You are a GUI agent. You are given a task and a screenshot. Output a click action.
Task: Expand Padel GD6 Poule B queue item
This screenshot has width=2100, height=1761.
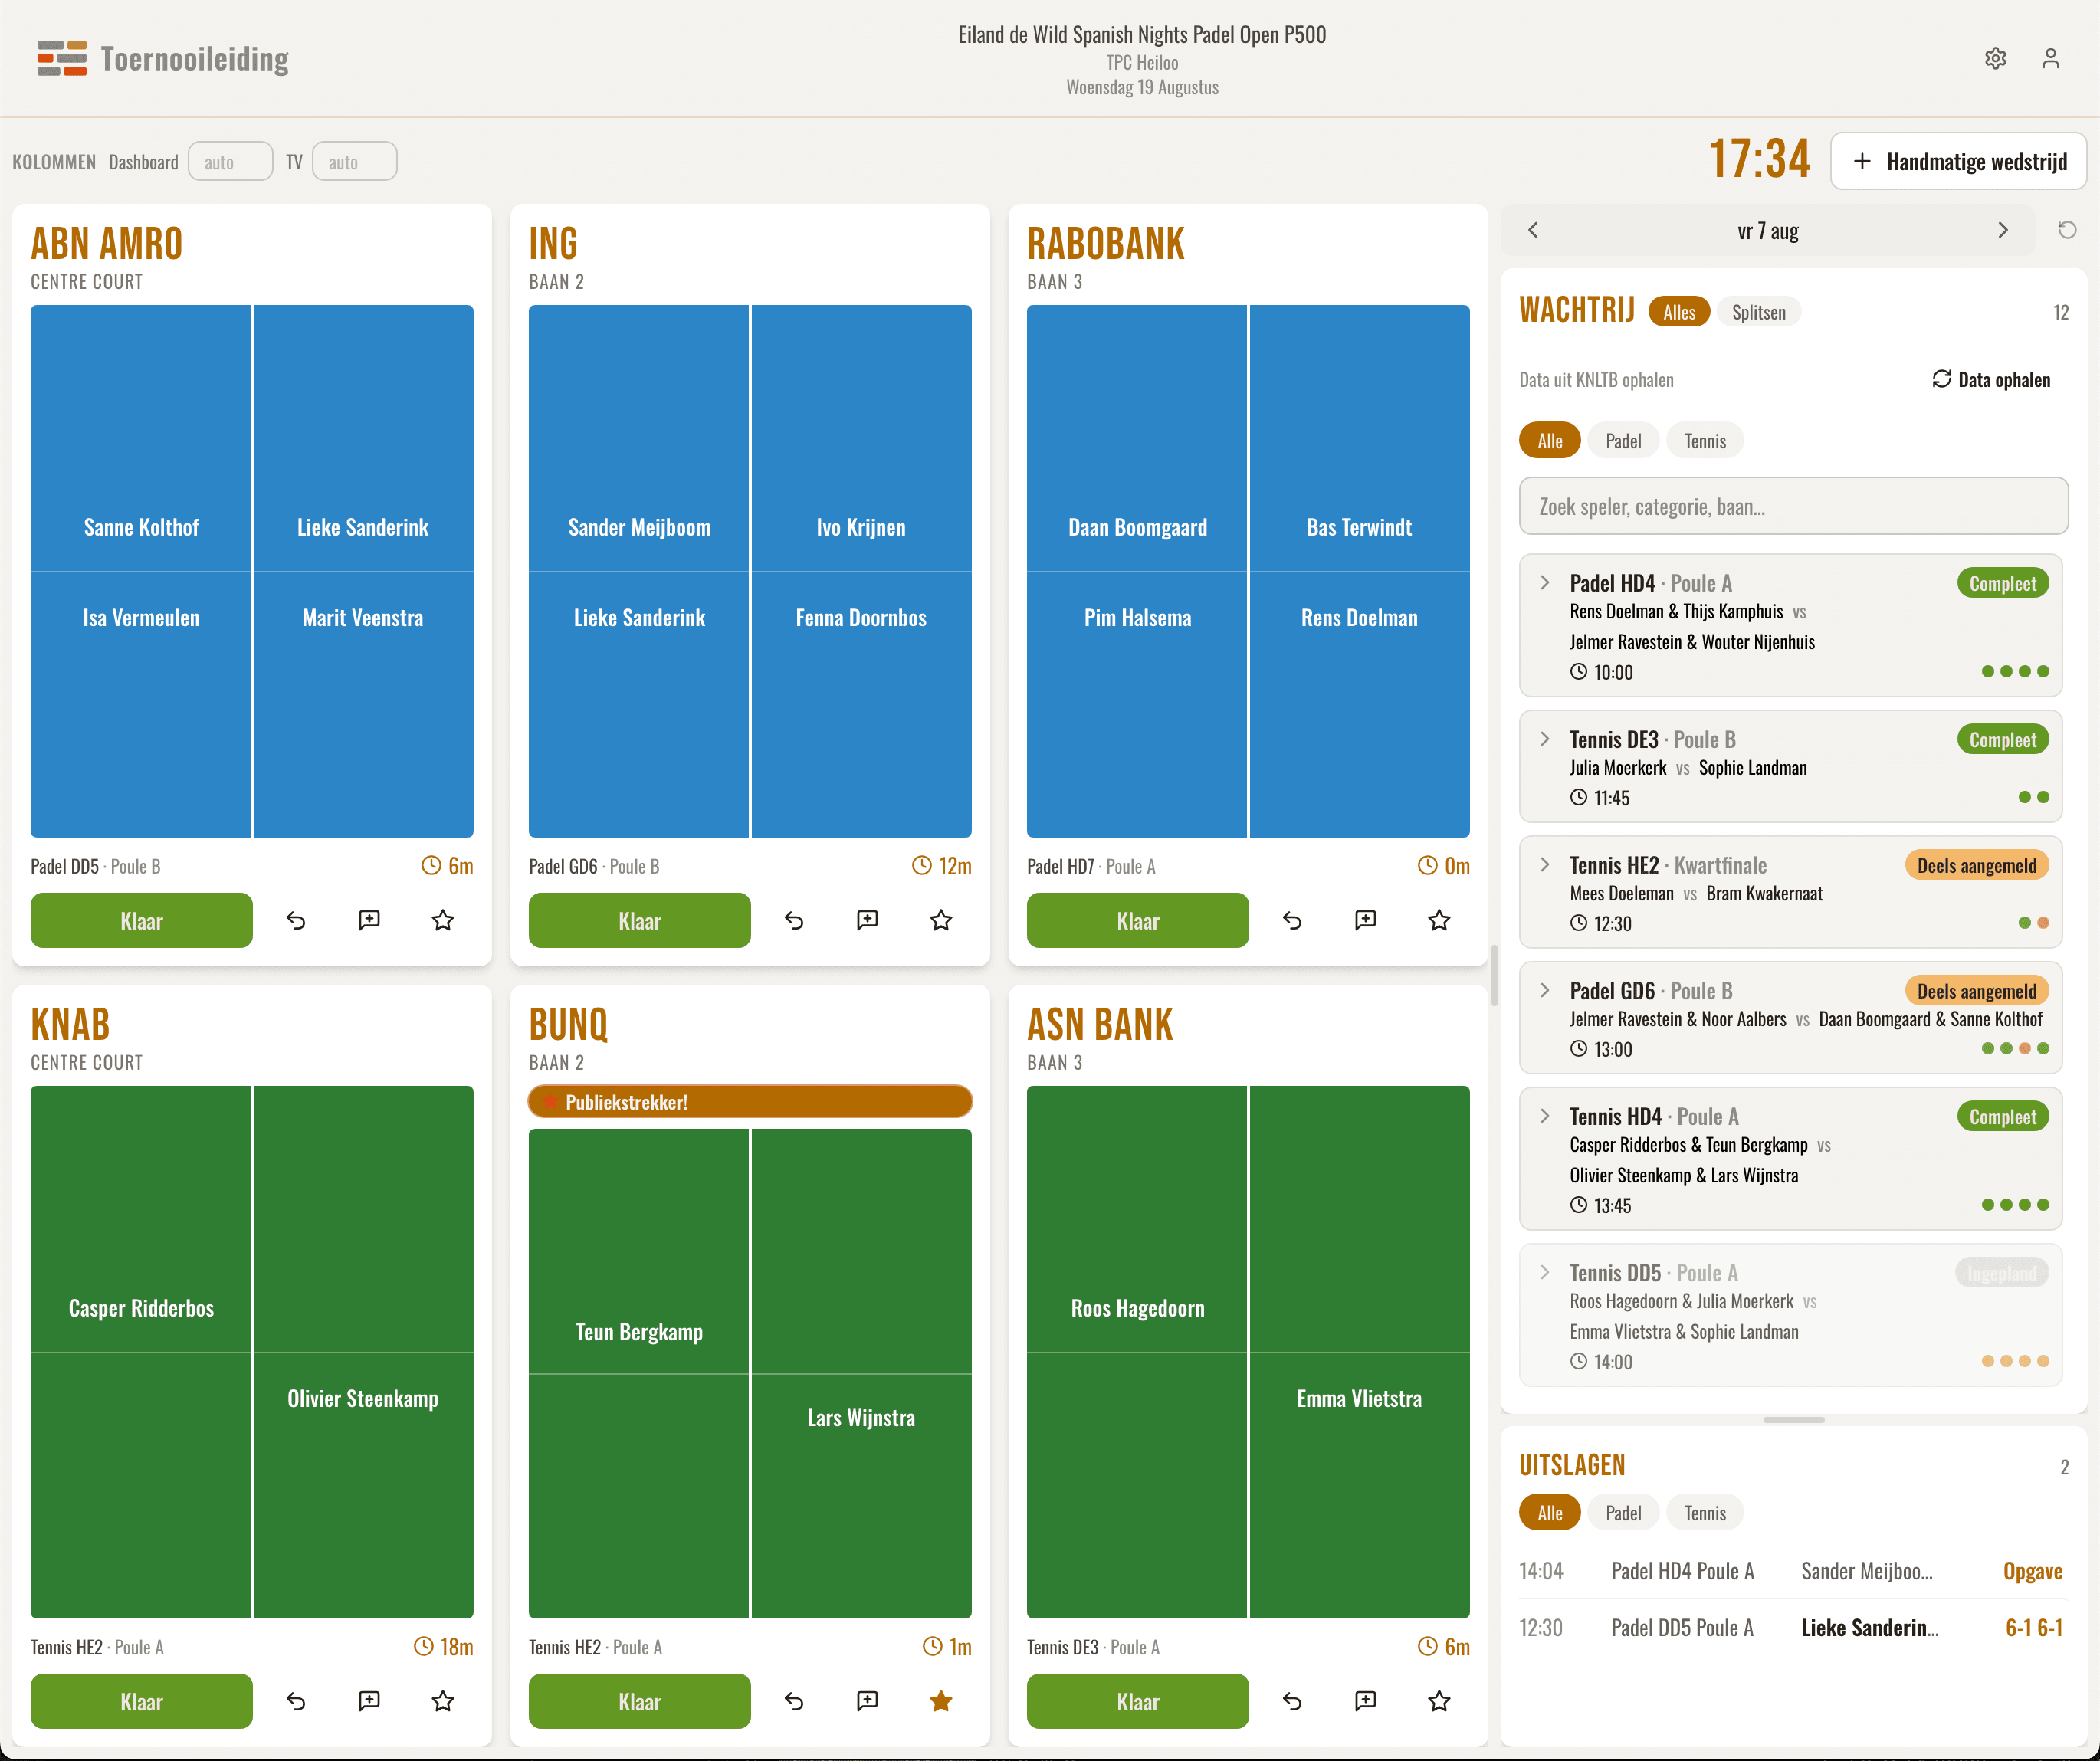(1545, 991)
